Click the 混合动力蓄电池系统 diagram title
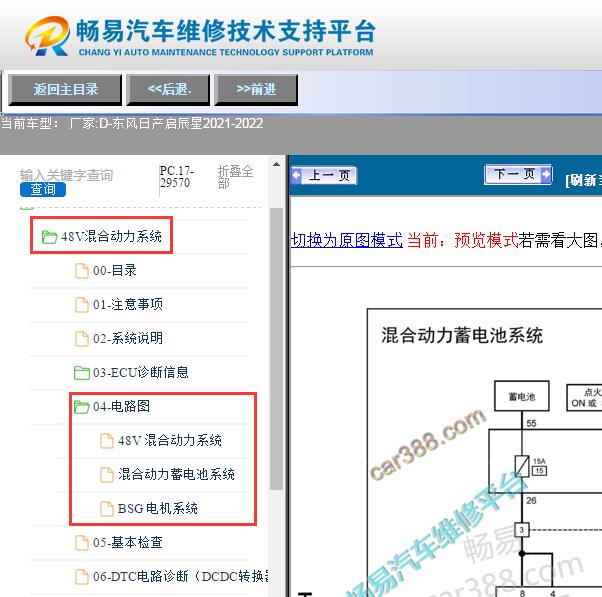Viewport: 602px width, 597px height. point(461,335)
